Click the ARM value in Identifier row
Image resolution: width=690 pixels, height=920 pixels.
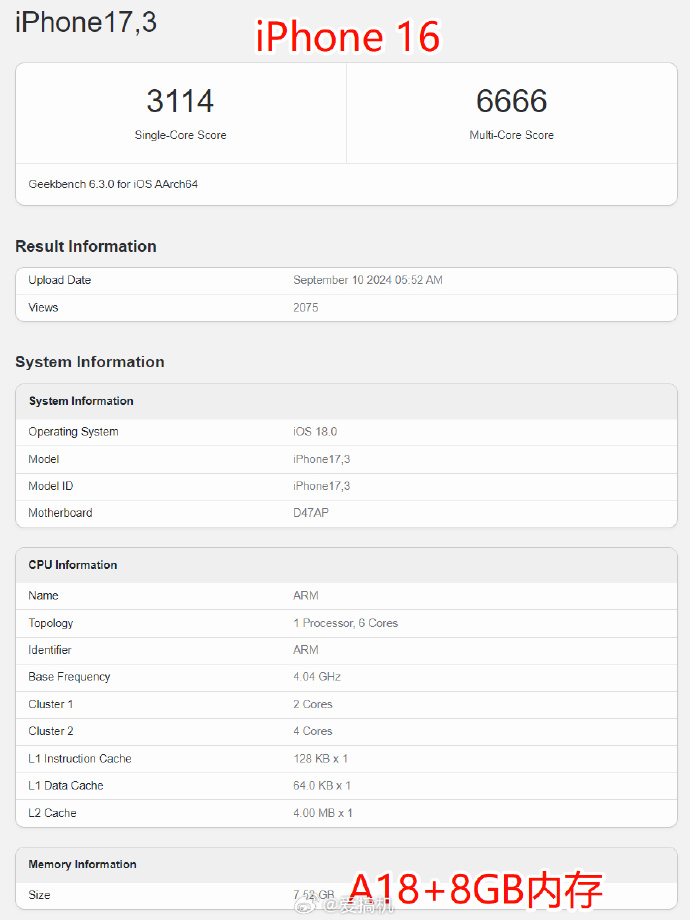click(306, 650)
